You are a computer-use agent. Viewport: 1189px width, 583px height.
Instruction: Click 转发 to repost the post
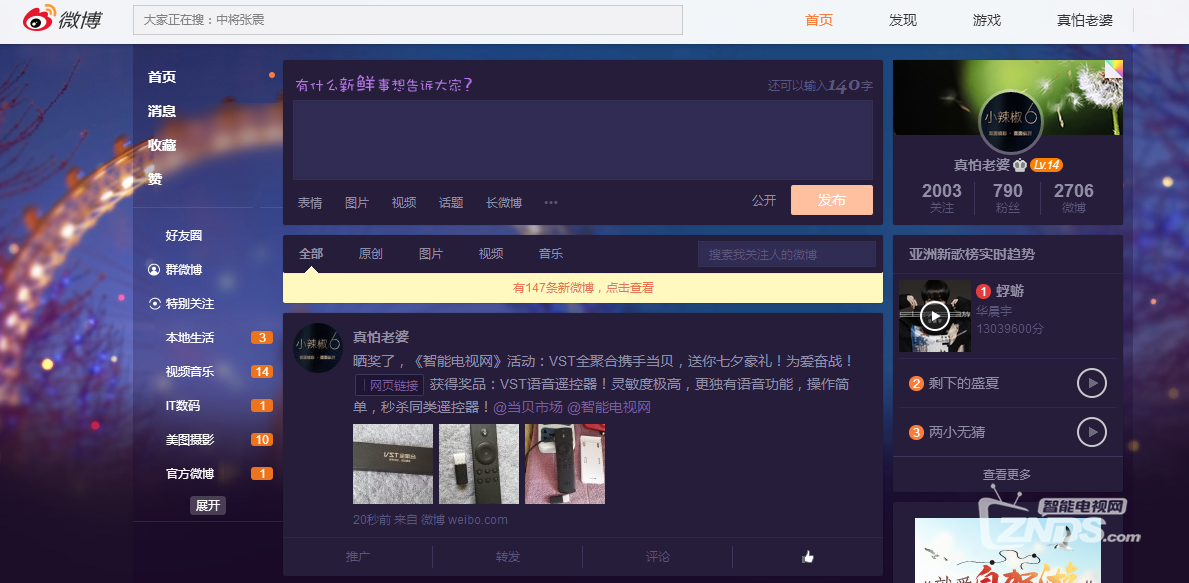(x=507, y=557)
